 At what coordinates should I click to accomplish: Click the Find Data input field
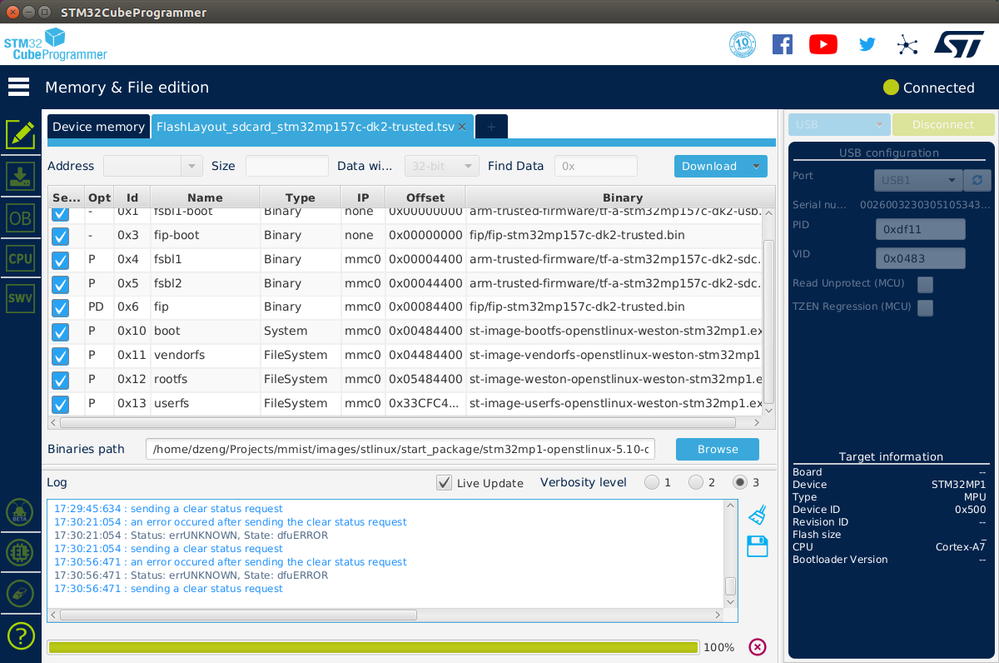[x=596, y=166]
